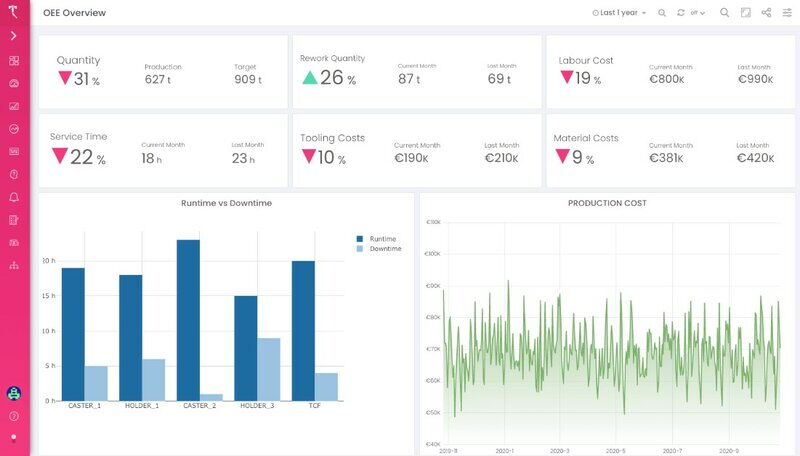
Task: Toggle the Runtime series in chart legend
Action: coord(382,239)
